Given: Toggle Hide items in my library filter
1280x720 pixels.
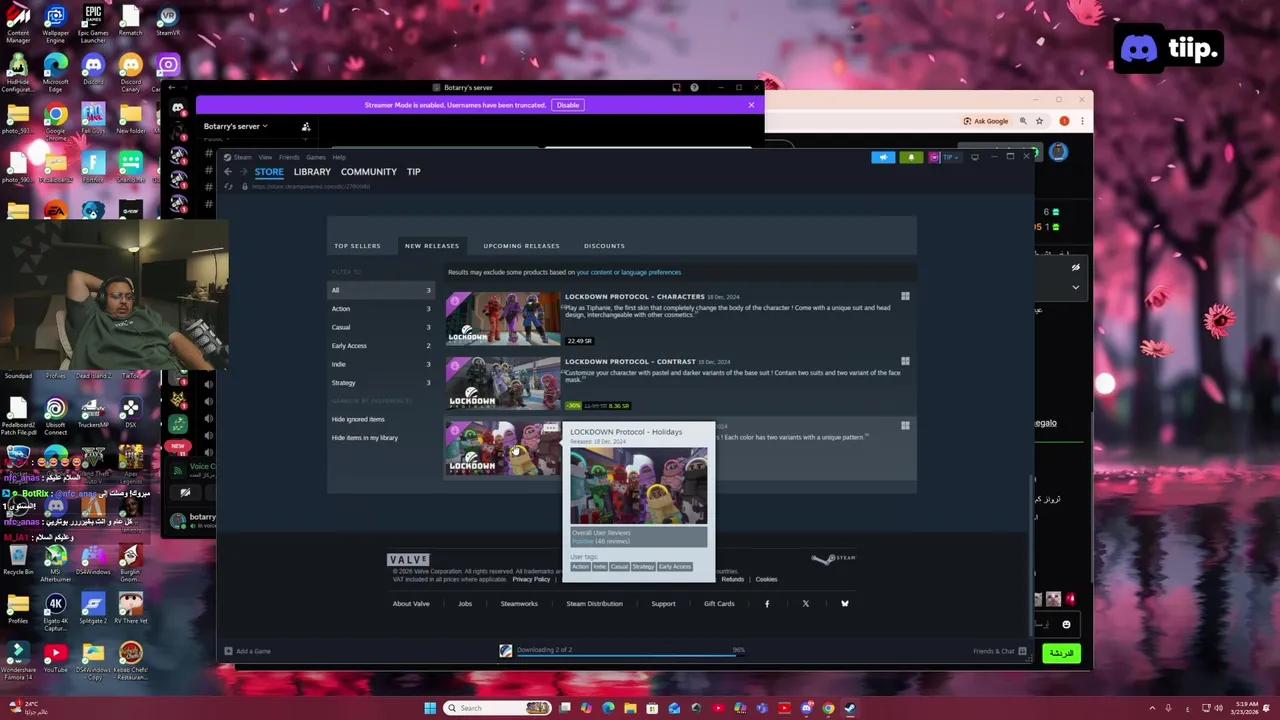Looking at the screenshot, I should click(x=381, y=438).
